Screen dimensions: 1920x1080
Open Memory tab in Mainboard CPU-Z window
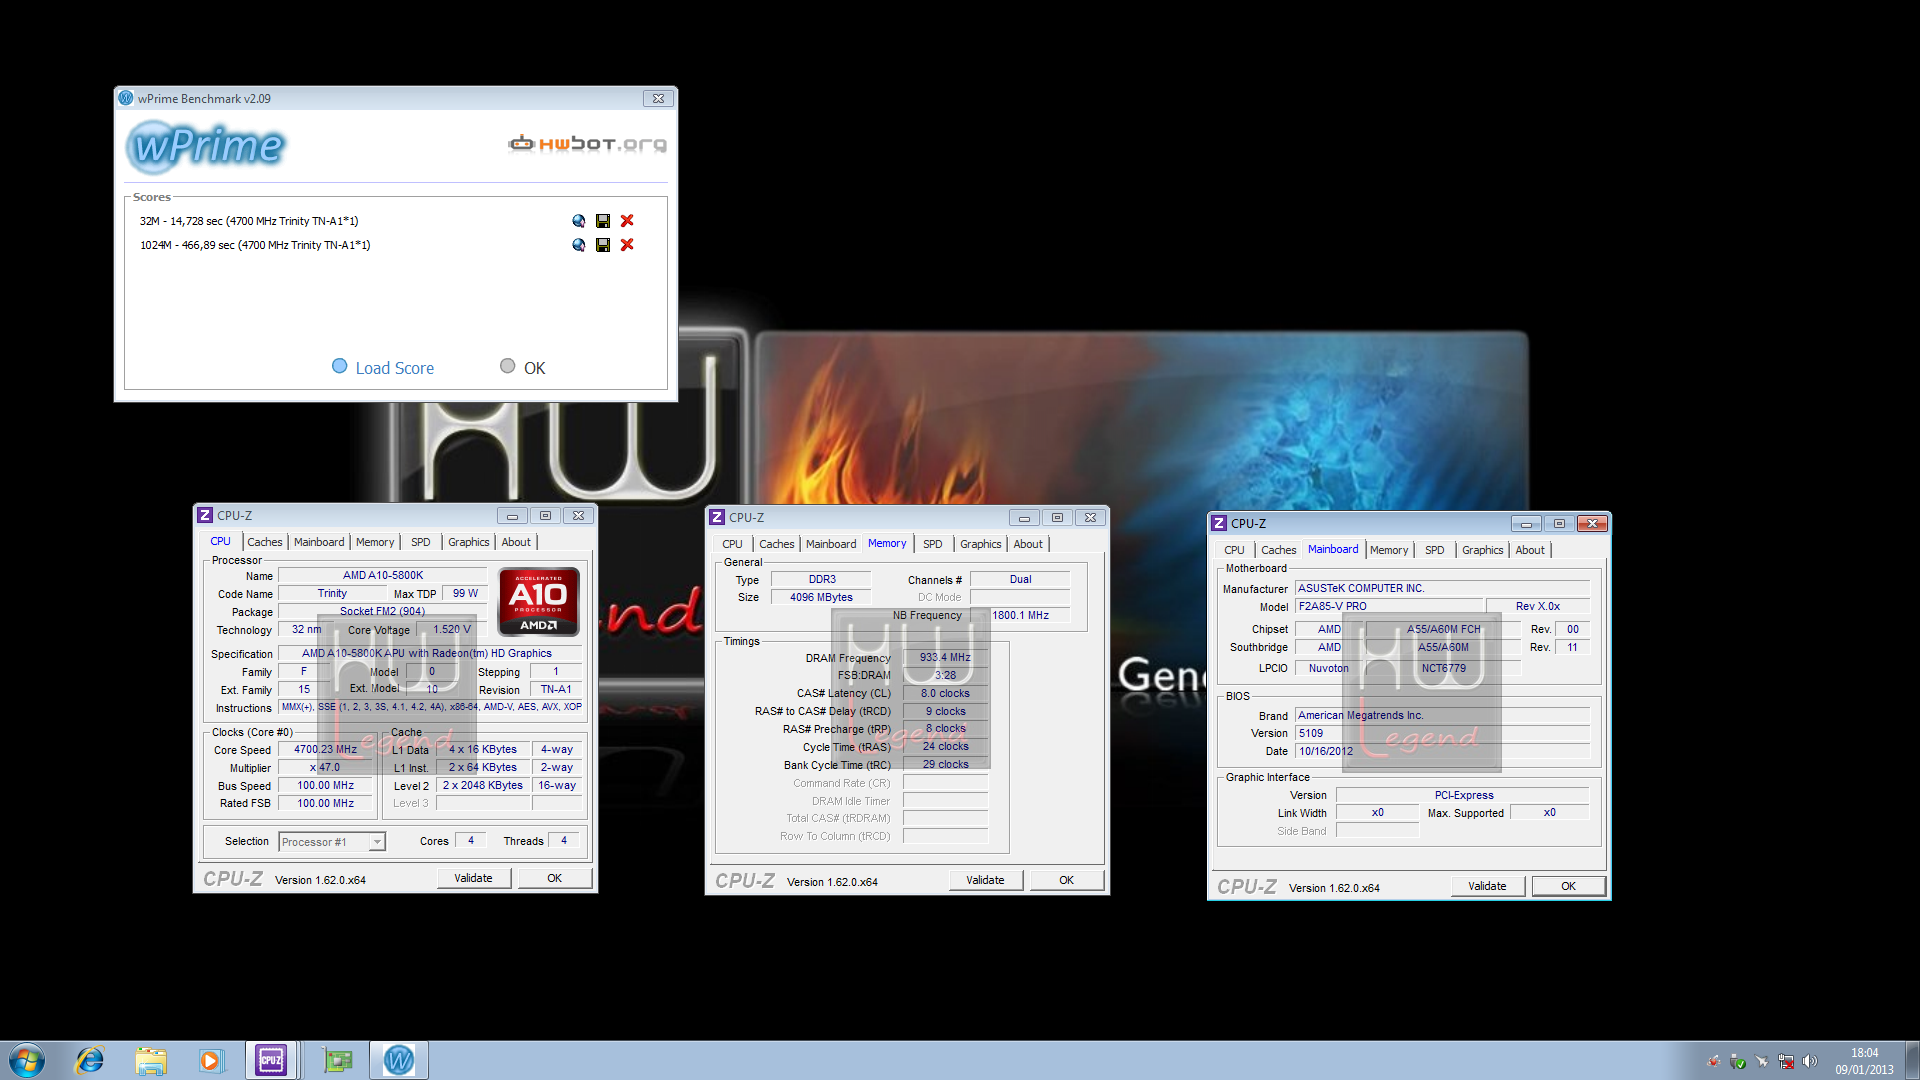1389,550
